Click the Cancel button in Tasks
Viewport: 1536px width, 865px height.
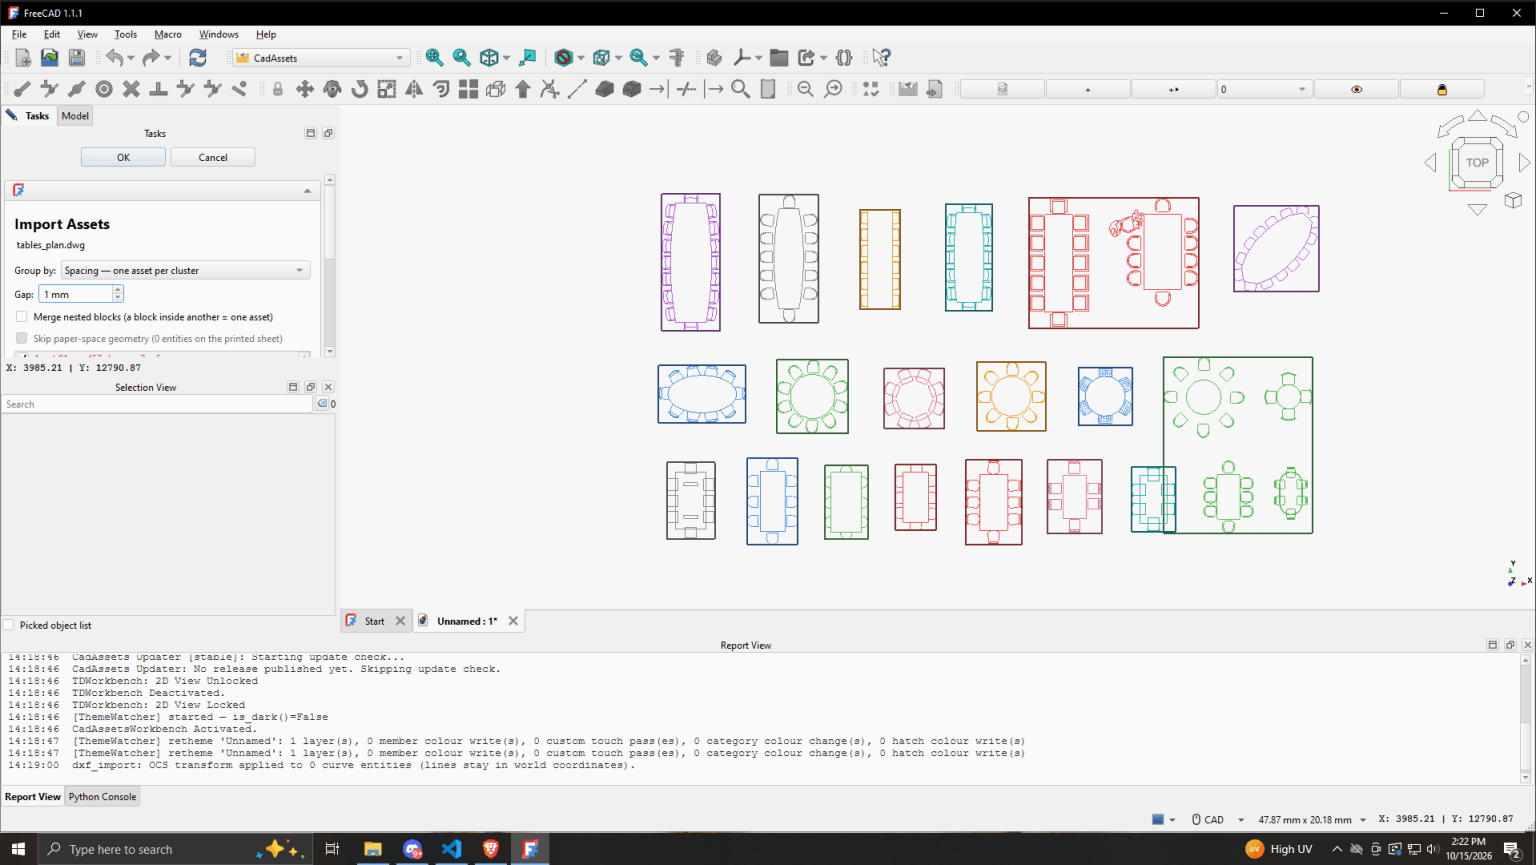(213, 157)
